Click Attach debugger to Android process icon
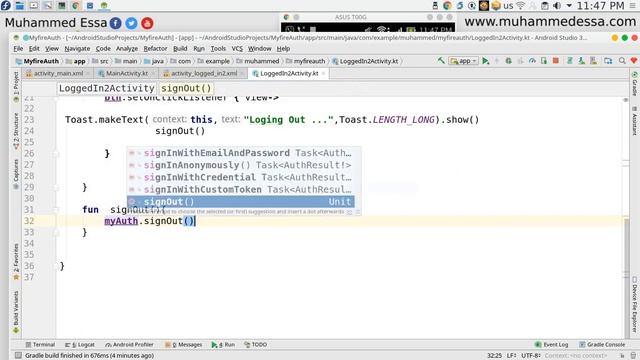640x360 pixels. click(544, 61)
